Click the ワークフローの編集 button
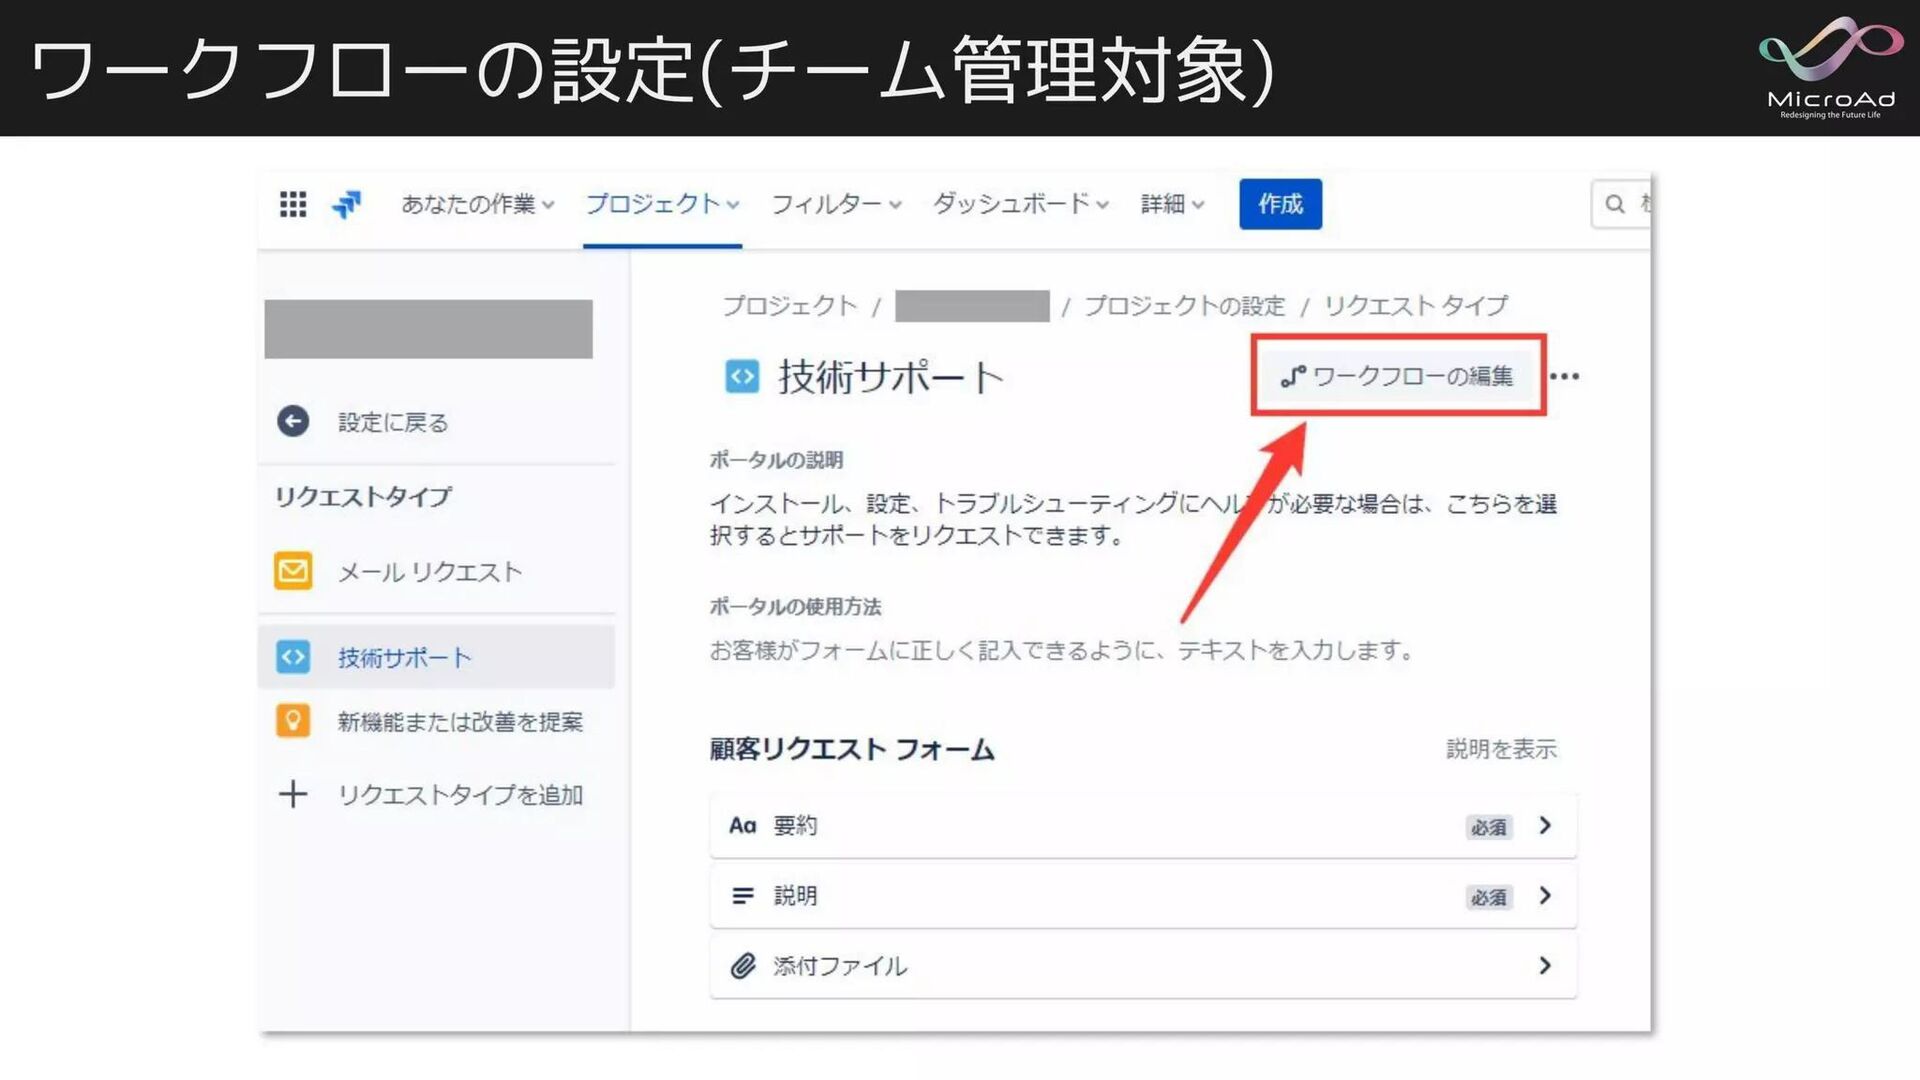 (x=1397, y=376)
